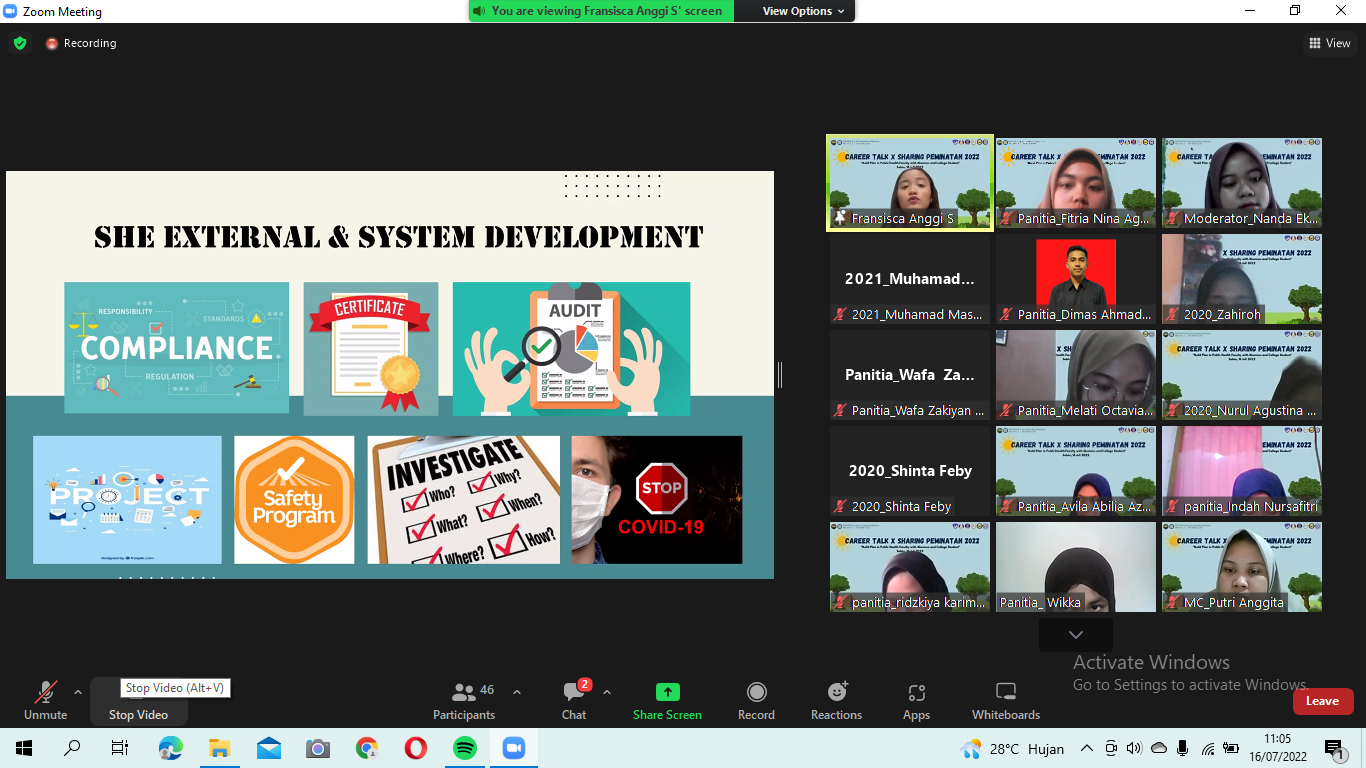1366x768 pixels.
Task: Open Spotify from the Windows taskbar
Action: click(x=465, y=748)
